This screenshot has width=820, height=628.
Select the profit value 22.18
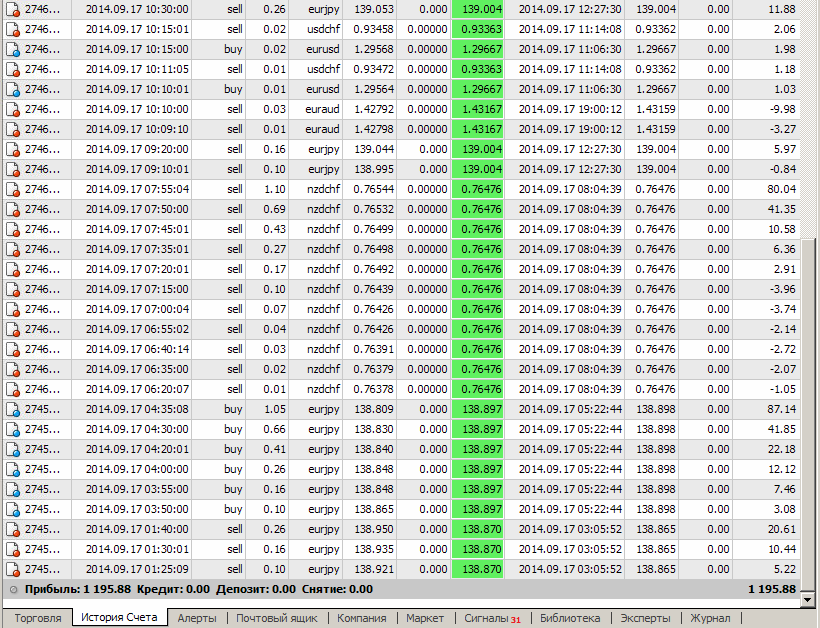(x=781, y=450)
